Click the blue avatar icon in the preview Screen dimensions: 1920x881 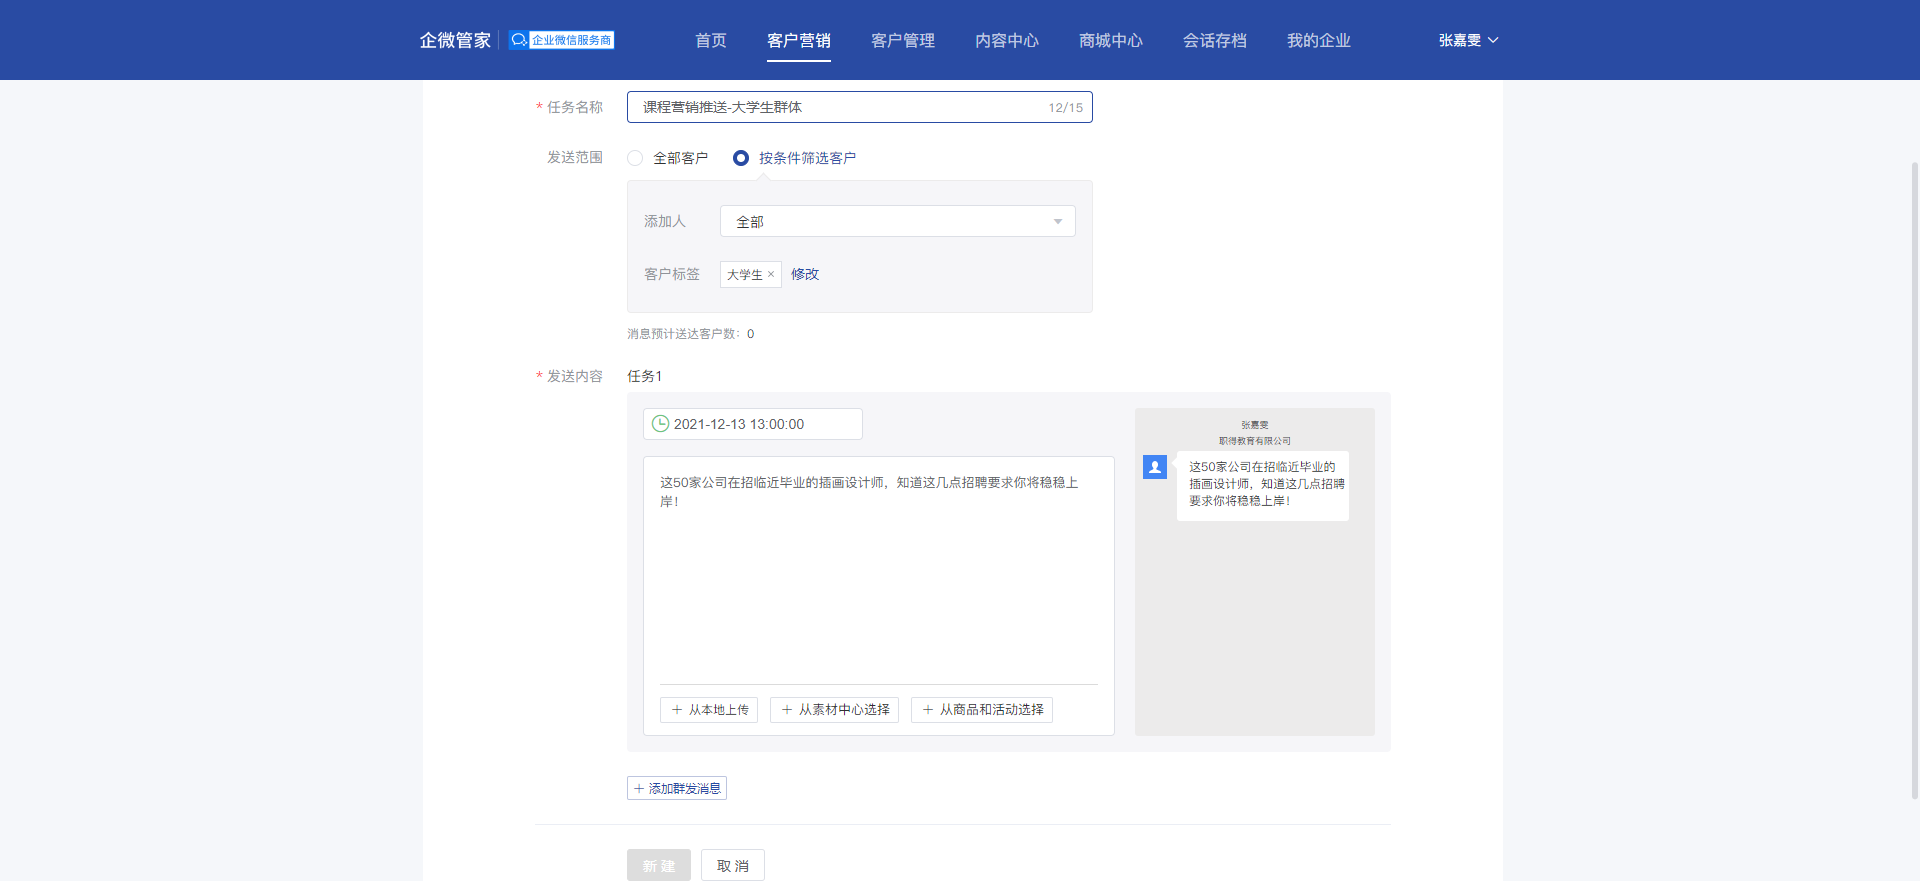pyautogui.click(x=1155, y=467)
